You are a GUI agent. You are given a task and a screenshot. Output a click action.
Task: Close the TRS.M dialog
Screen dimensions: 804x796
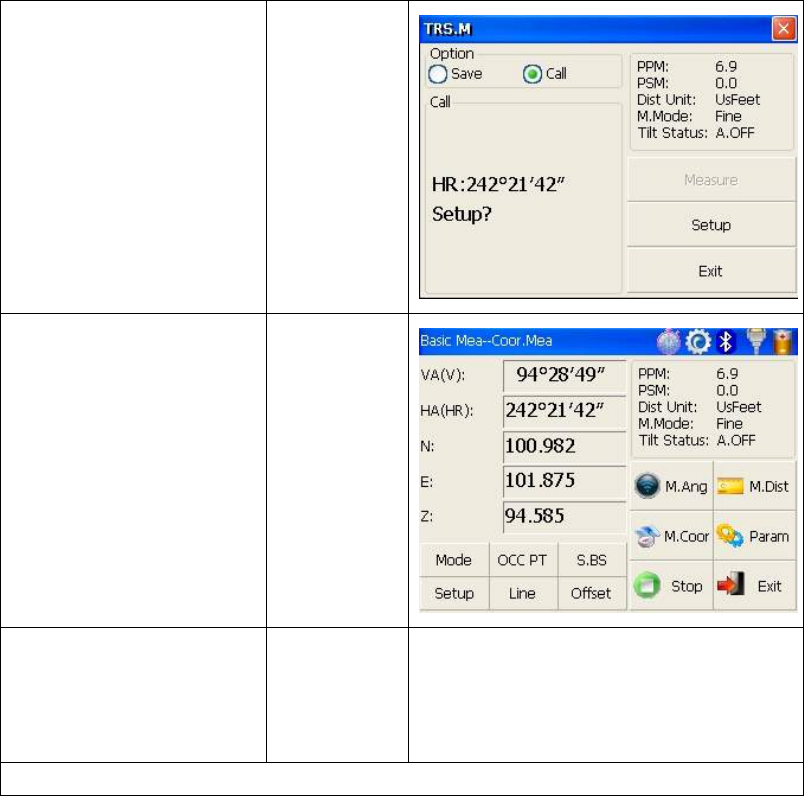tap(783, 29)
